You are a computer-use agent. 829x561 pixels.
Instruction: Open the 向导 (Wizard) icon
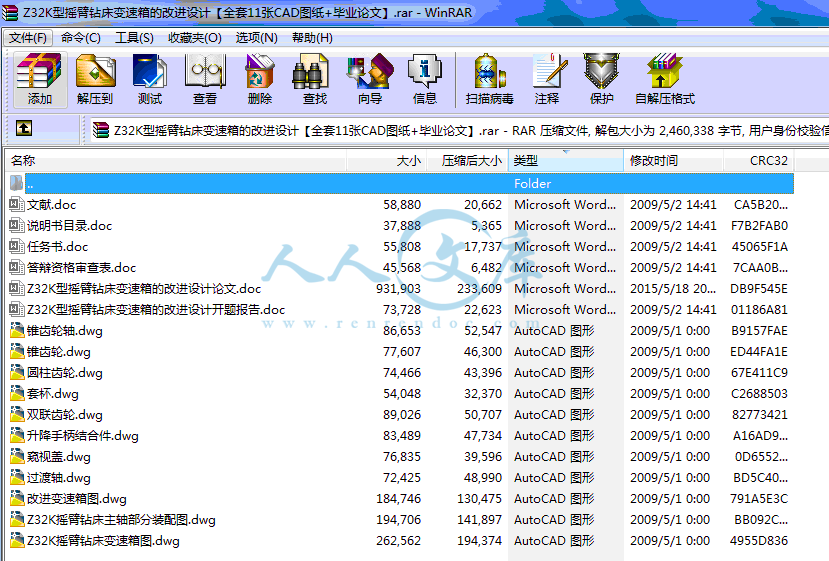pyautogui.click(x=370, y=79)
